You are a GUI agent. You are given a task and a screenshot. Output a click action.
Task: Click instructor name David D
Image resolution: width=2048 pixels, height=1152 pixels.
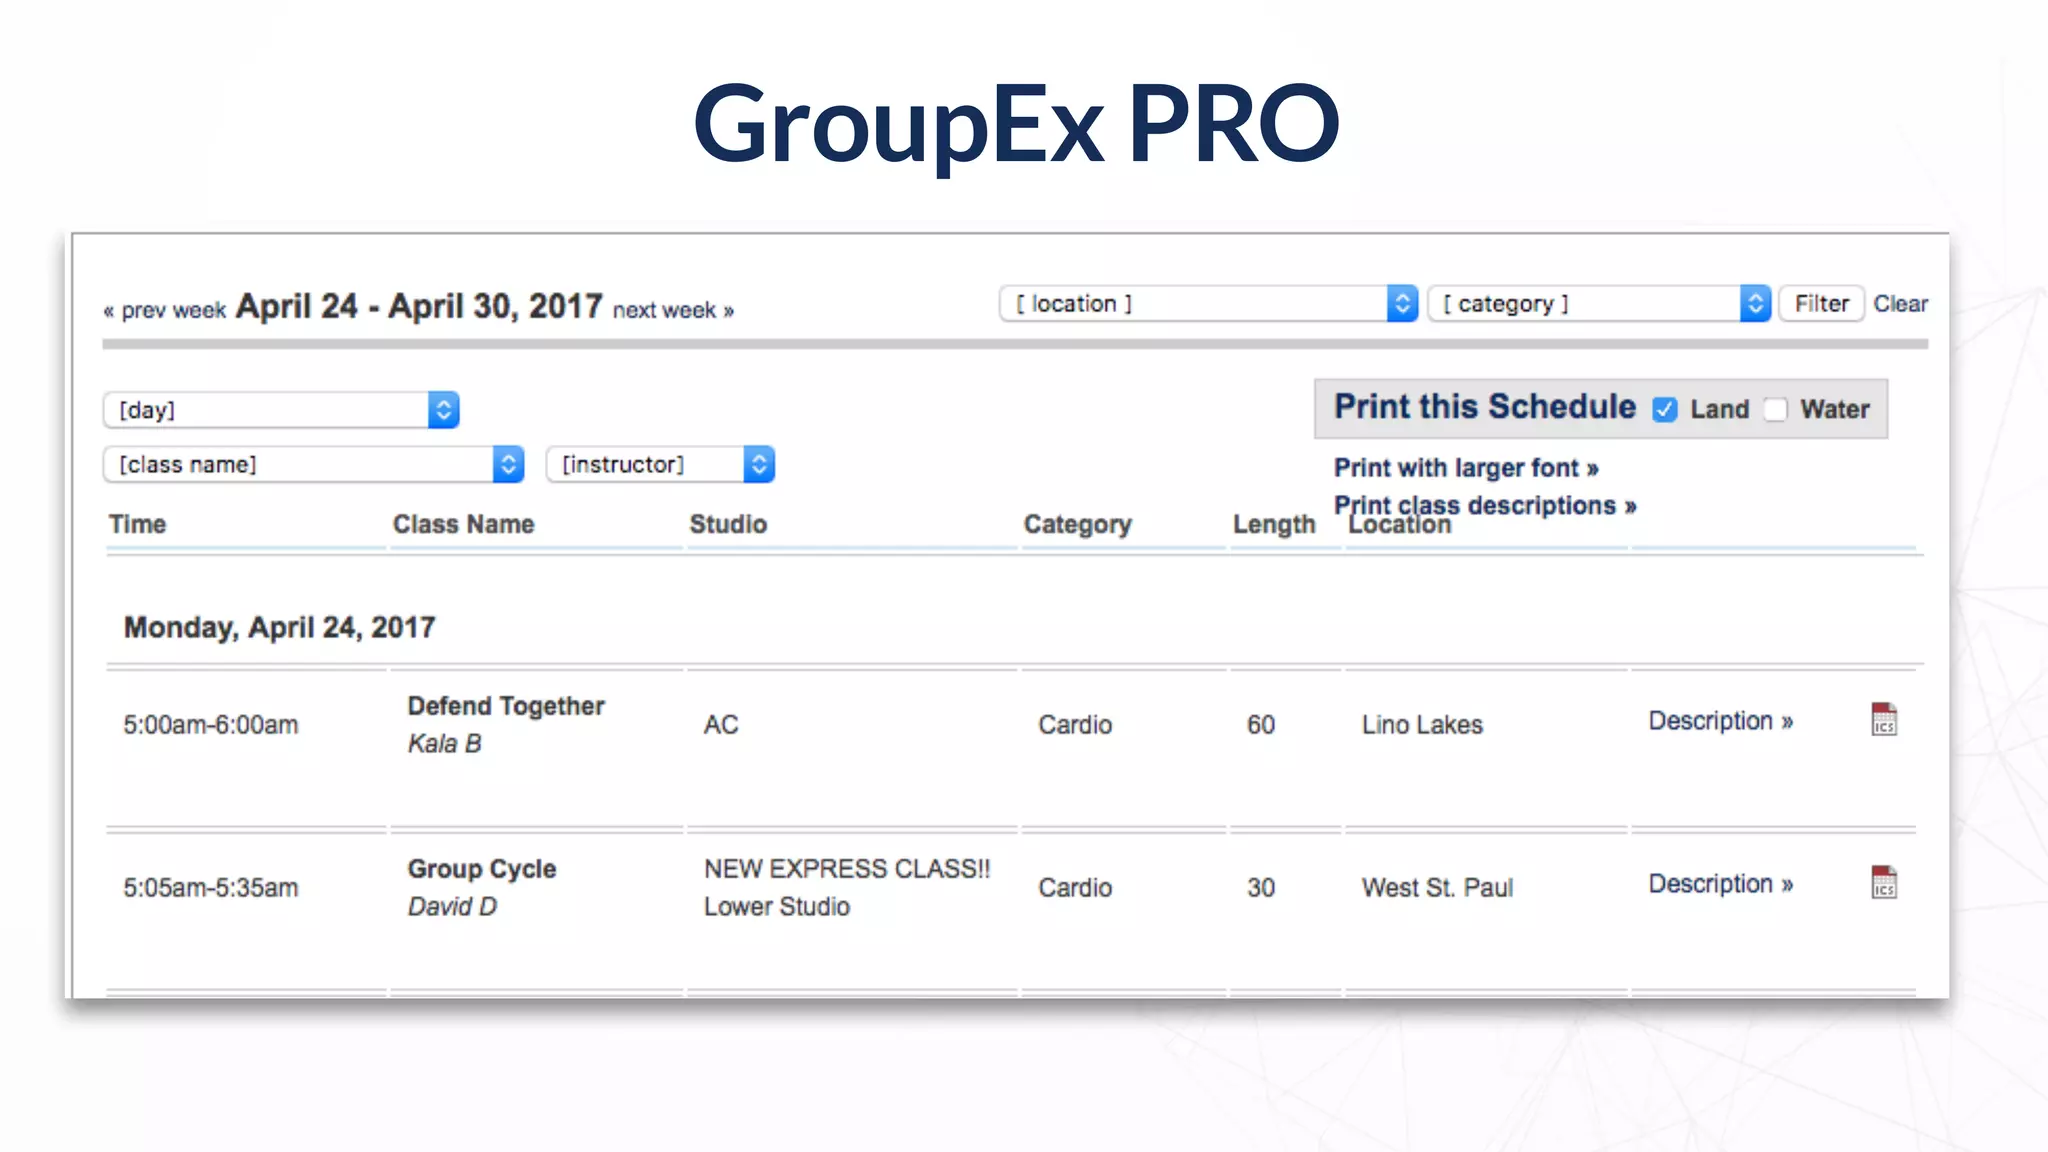452,907
